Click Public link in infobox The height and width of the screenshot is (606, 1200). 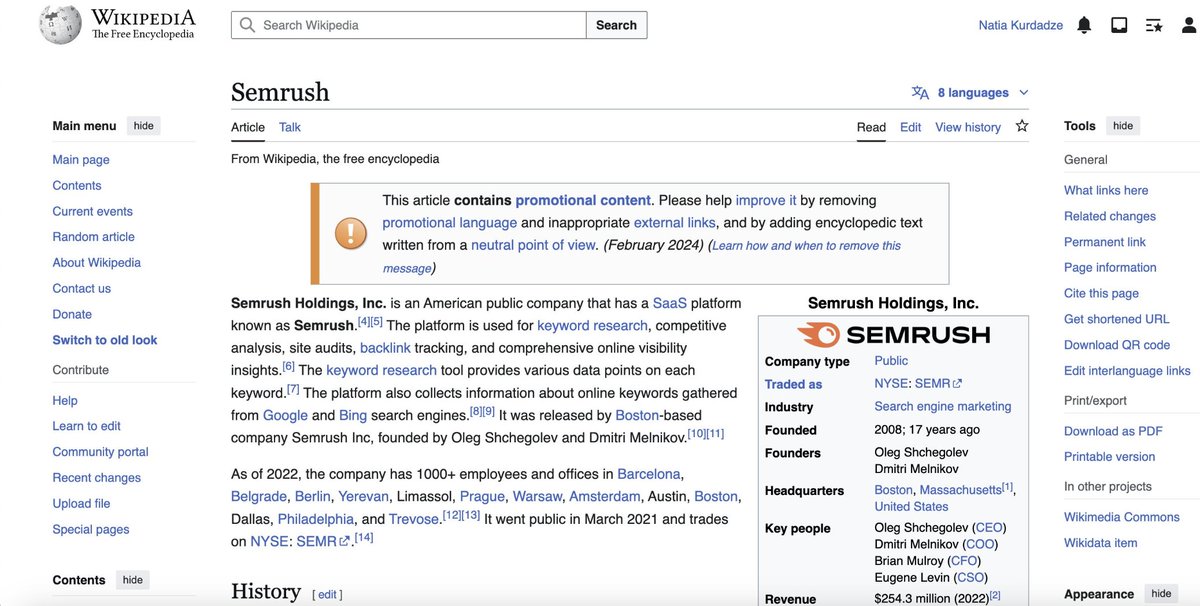tap(891, 361)
